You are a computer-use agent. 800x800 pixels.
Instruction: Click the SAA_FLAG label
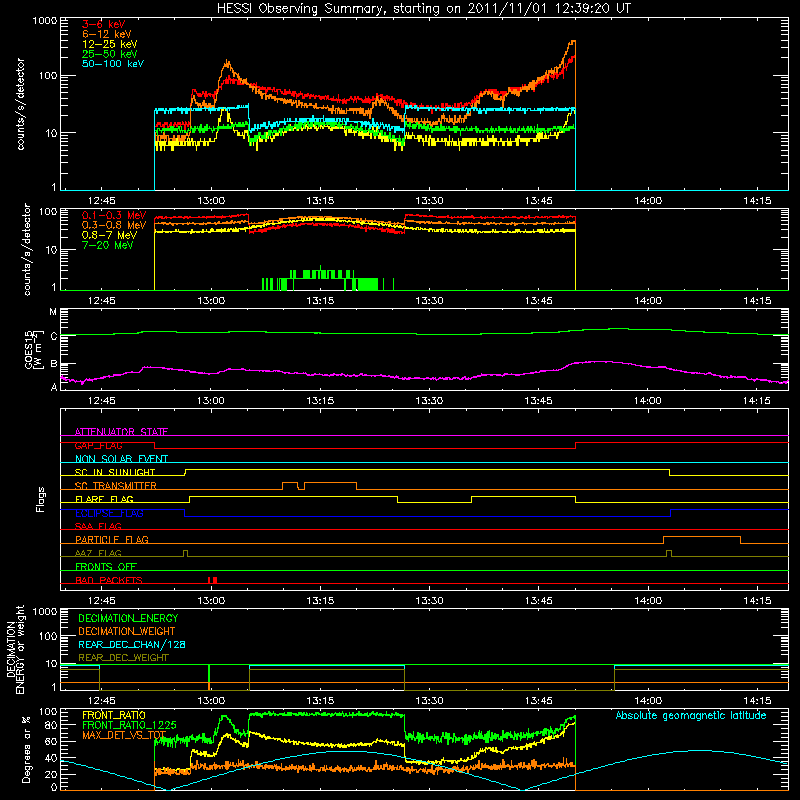pos(98,526)
